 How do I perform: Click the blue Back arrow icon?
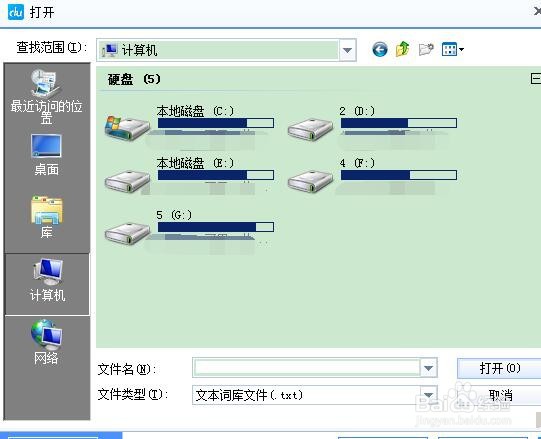tap(380, 50)
